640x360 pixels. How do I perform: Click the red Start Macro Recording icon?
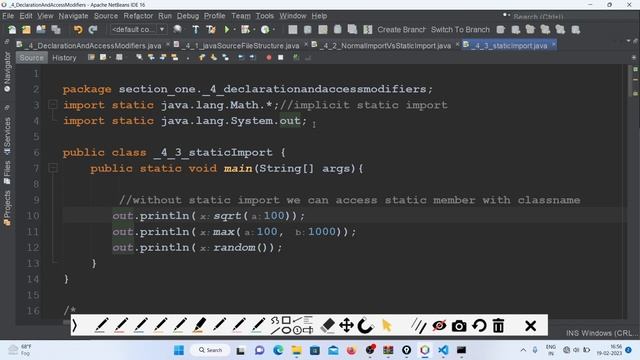269,58
